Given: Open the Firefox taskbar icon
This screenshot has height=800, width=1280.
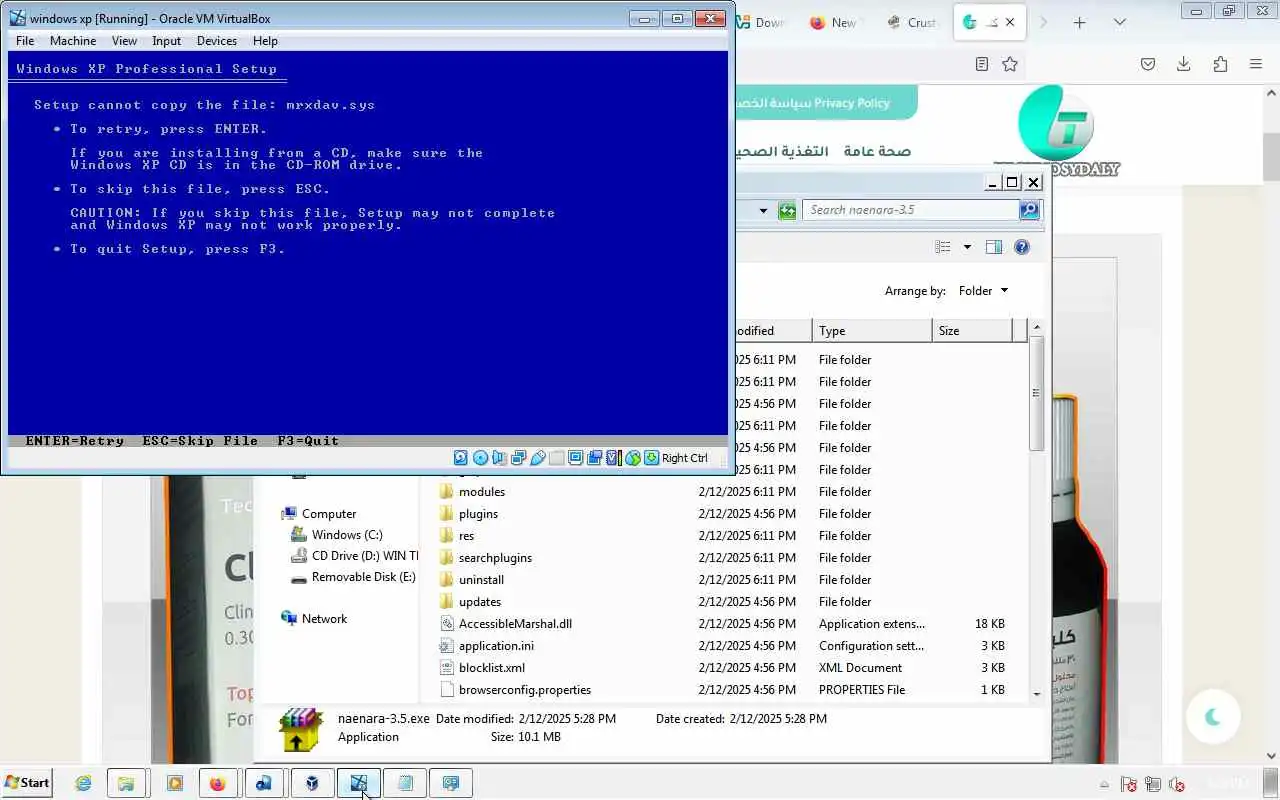Looking at the screenshot, I should (x=218, y=784).
